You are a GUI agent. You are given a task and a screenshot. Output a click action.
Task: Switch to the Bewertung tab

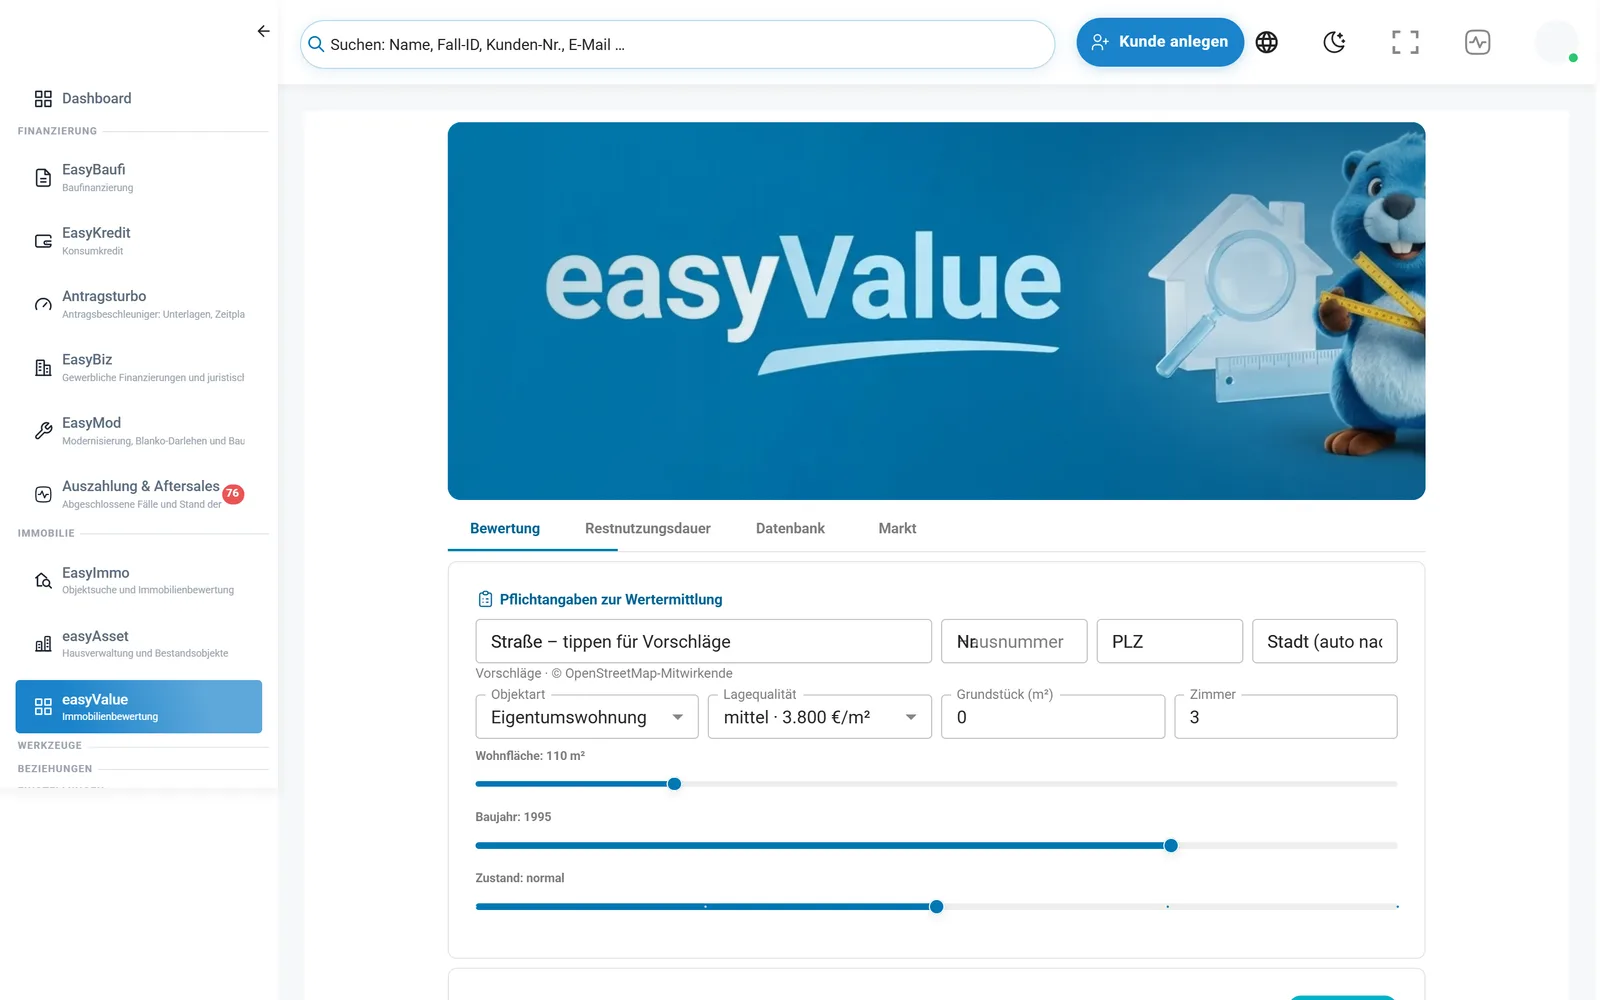pos(505,528)
